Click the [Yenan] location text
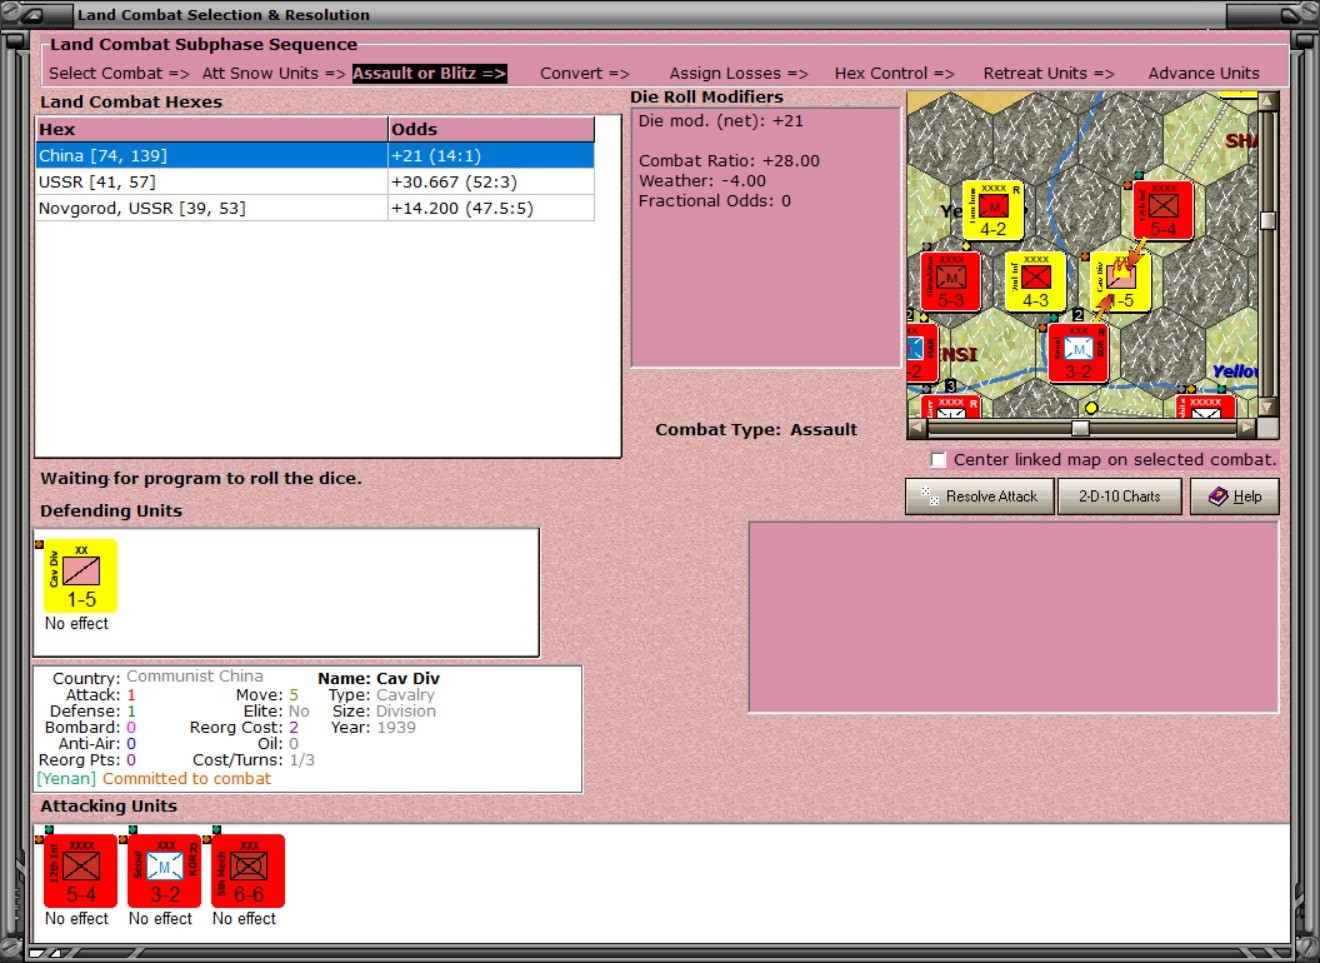Image resolution: width=1320 pixels, height=963 pixels. click(66, 778)
